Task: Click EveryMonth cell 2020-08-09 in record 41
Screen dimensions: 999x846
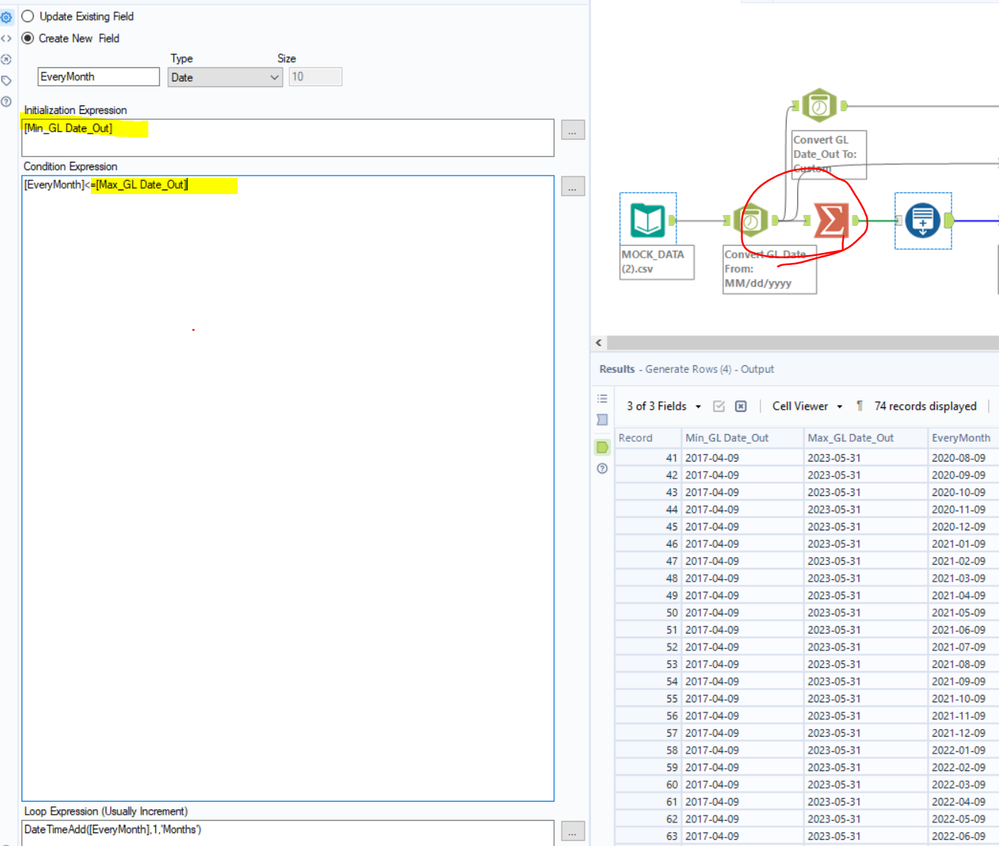Action: click(963, 458)
